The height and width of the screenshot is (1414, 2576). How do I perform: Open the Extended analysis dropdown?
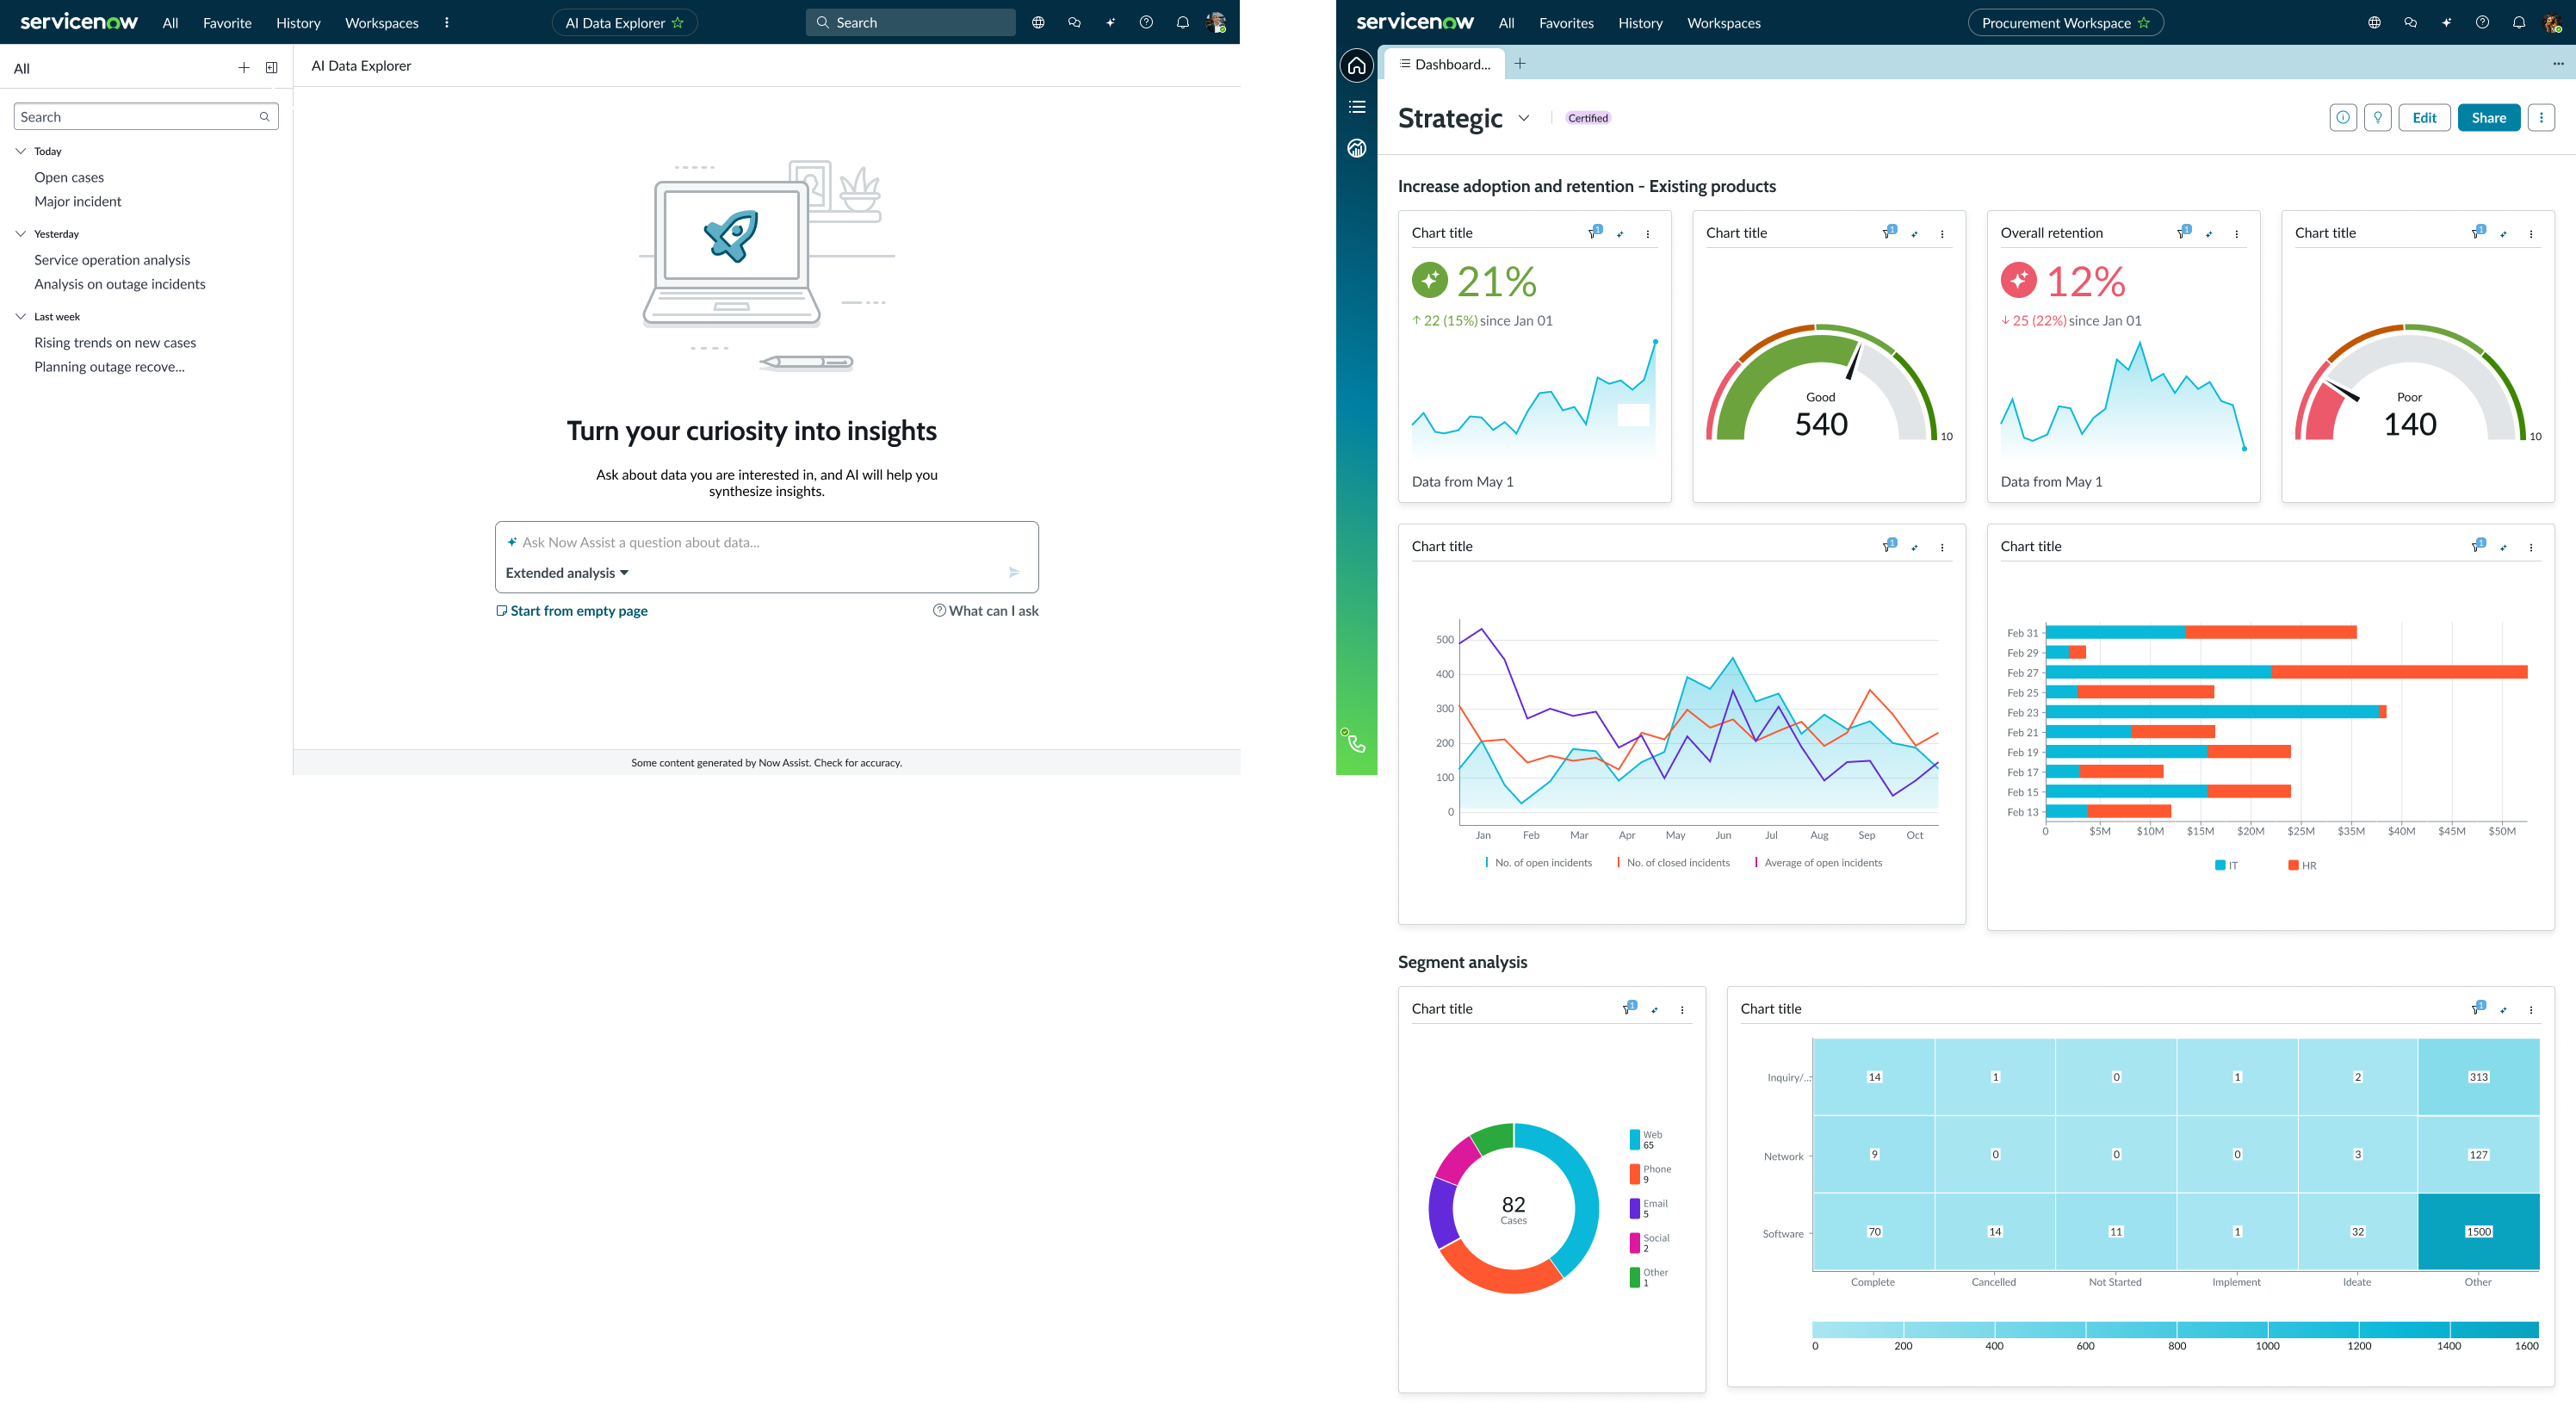point(567,573)
